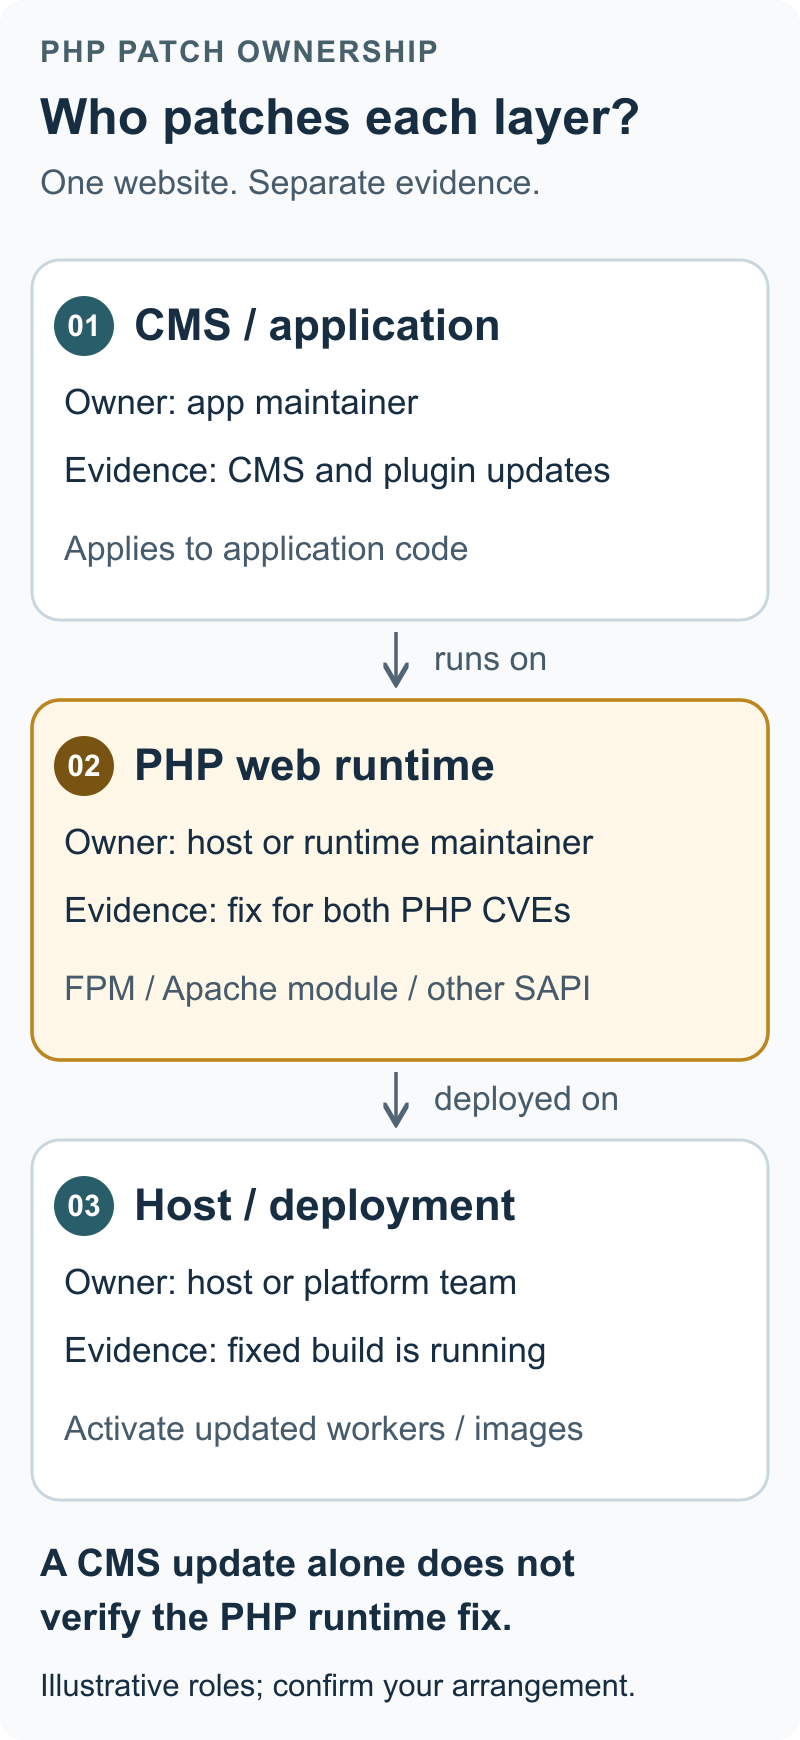Screen dimensions: 800x1740
Task: Select the 'PHP PATCH OWNERSHIP' header text
Action: [x=239, y=52]
